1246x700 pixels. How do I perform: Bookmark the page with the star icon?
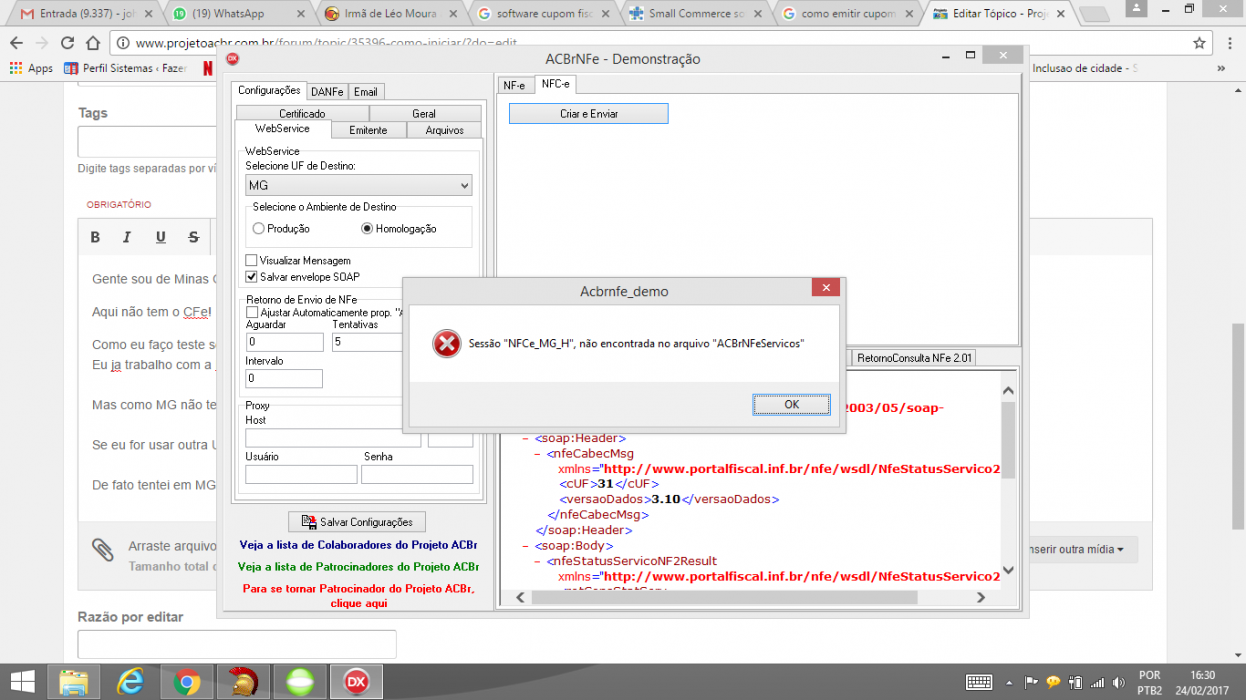pyautogui.click(x=1199, y=43)
